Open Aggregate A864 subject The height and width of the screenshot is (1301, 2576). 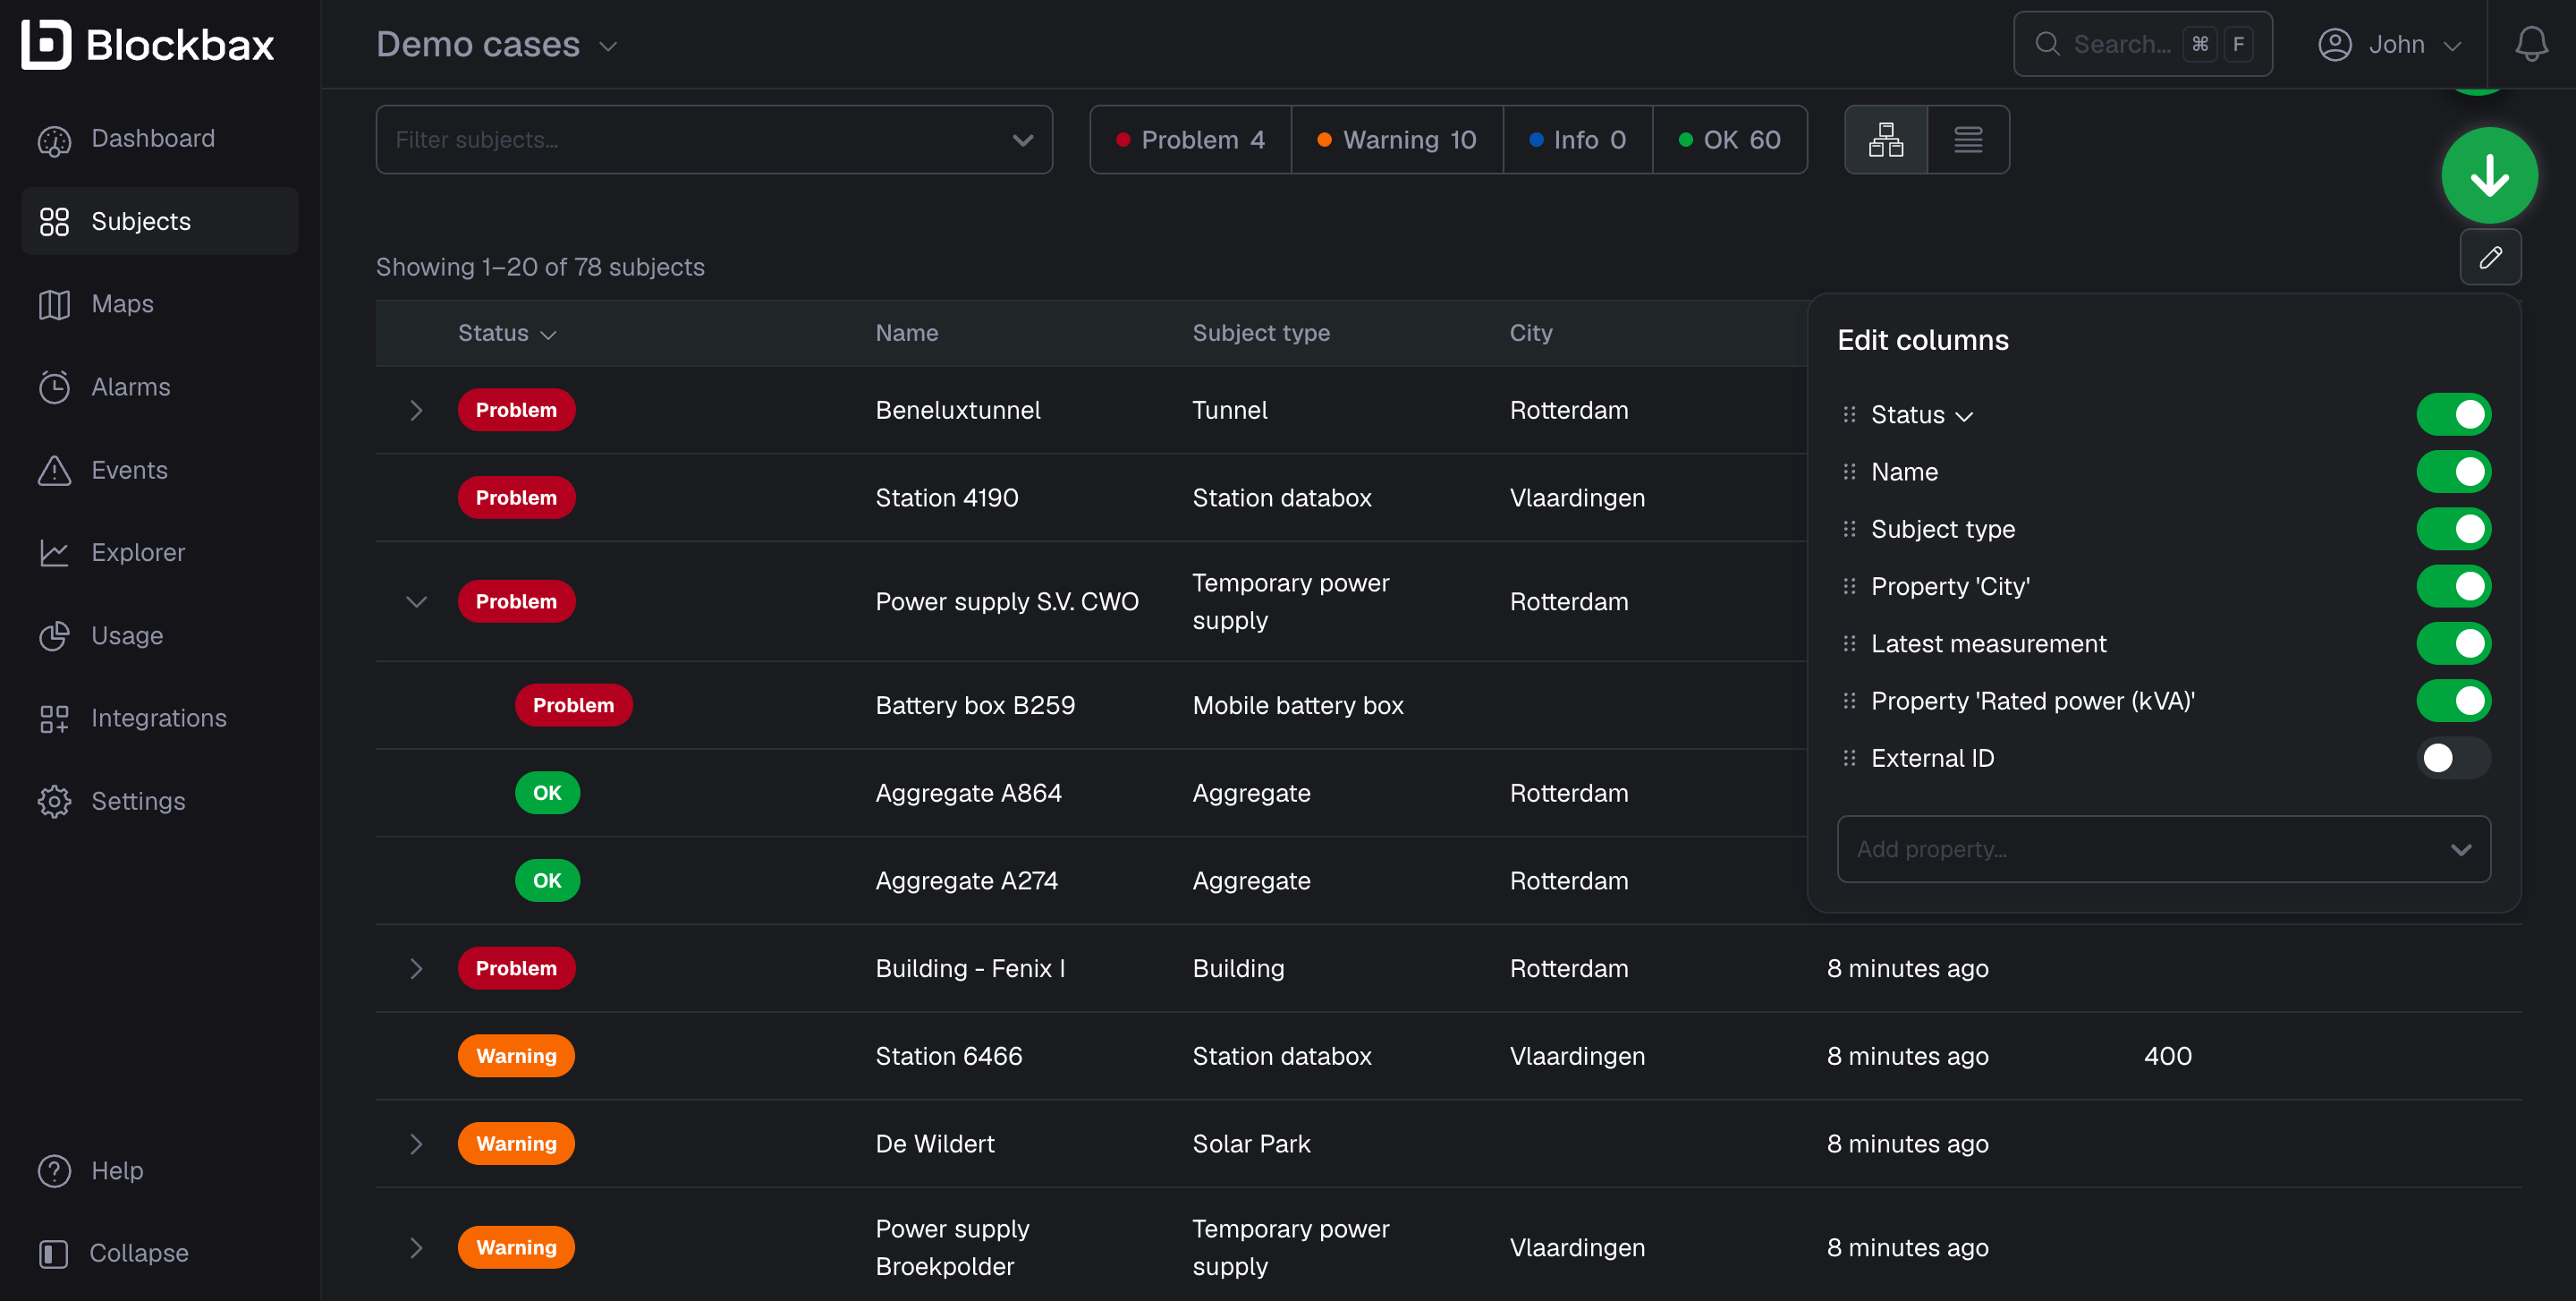[x=968, y=793]
